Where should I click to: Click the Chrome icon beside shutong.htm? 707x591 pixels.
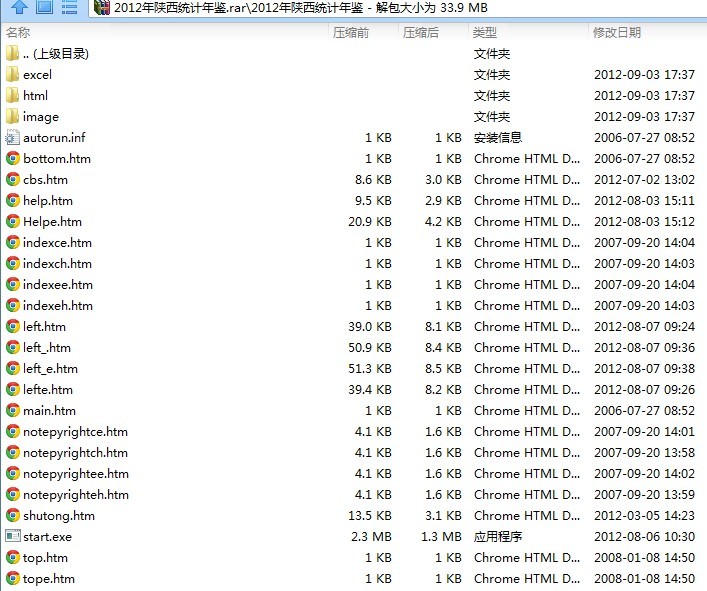pos(13,515)
